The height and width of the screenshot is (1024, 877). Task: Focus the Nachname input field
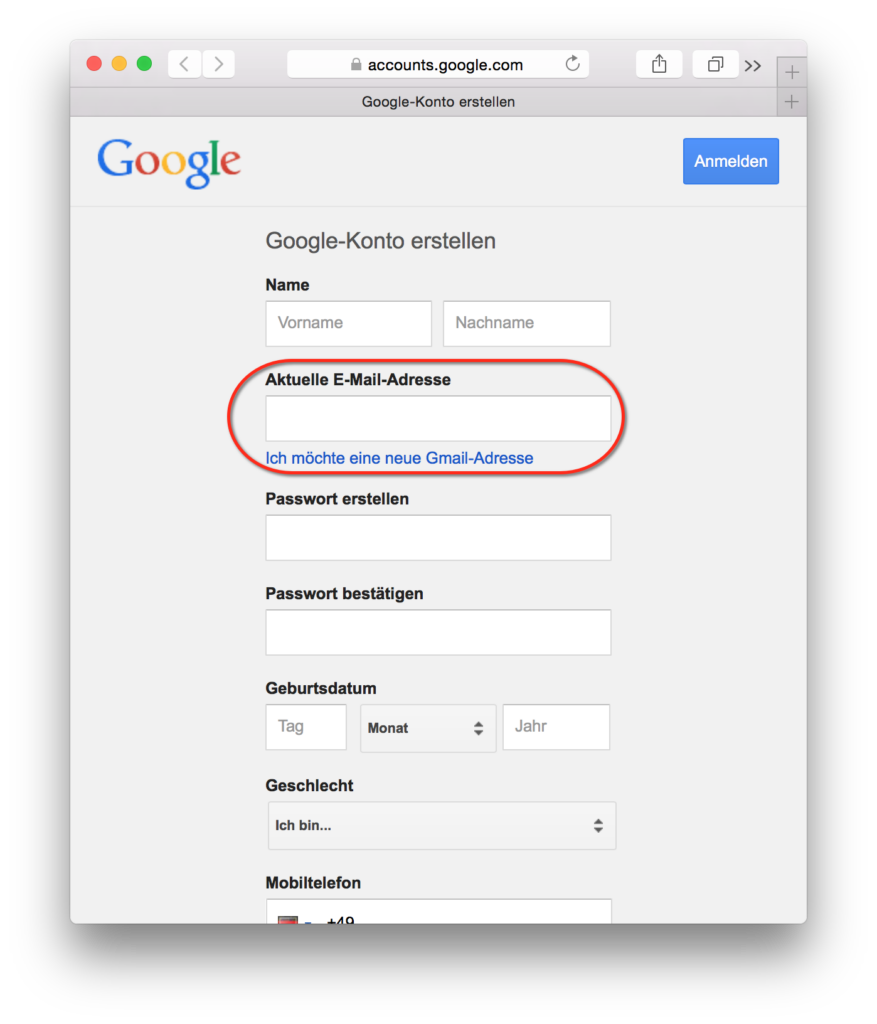pyautogui.click(x=526, y=323)
